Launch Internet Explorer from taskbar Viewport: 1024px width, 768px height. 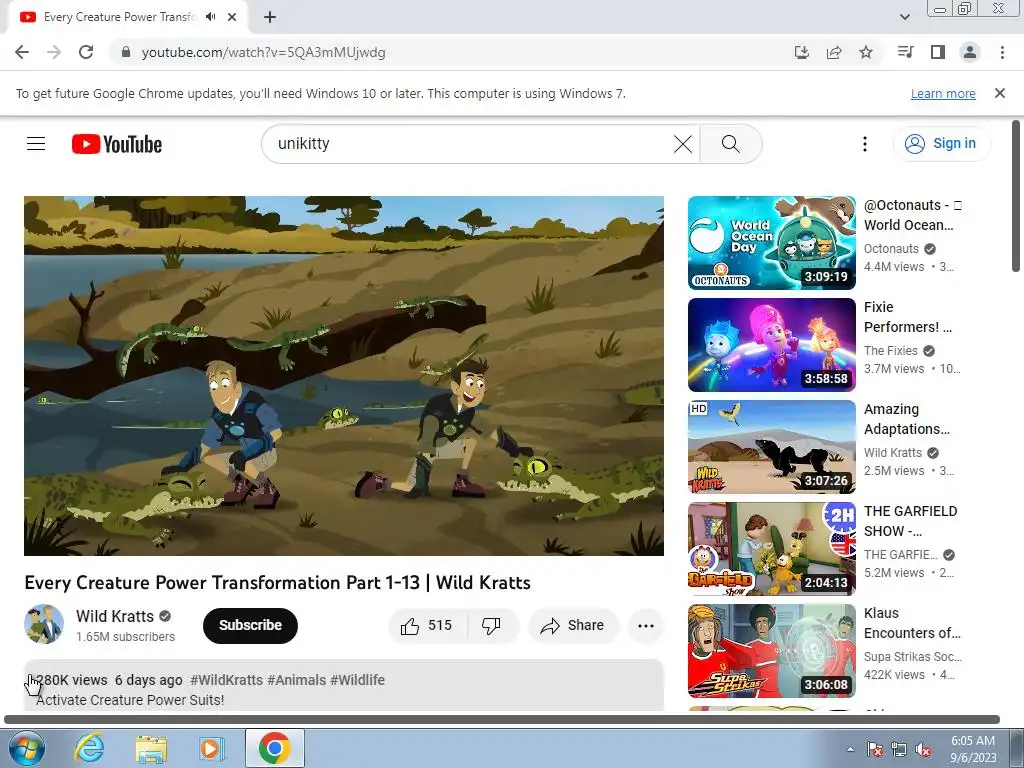[x=89, y=748]
